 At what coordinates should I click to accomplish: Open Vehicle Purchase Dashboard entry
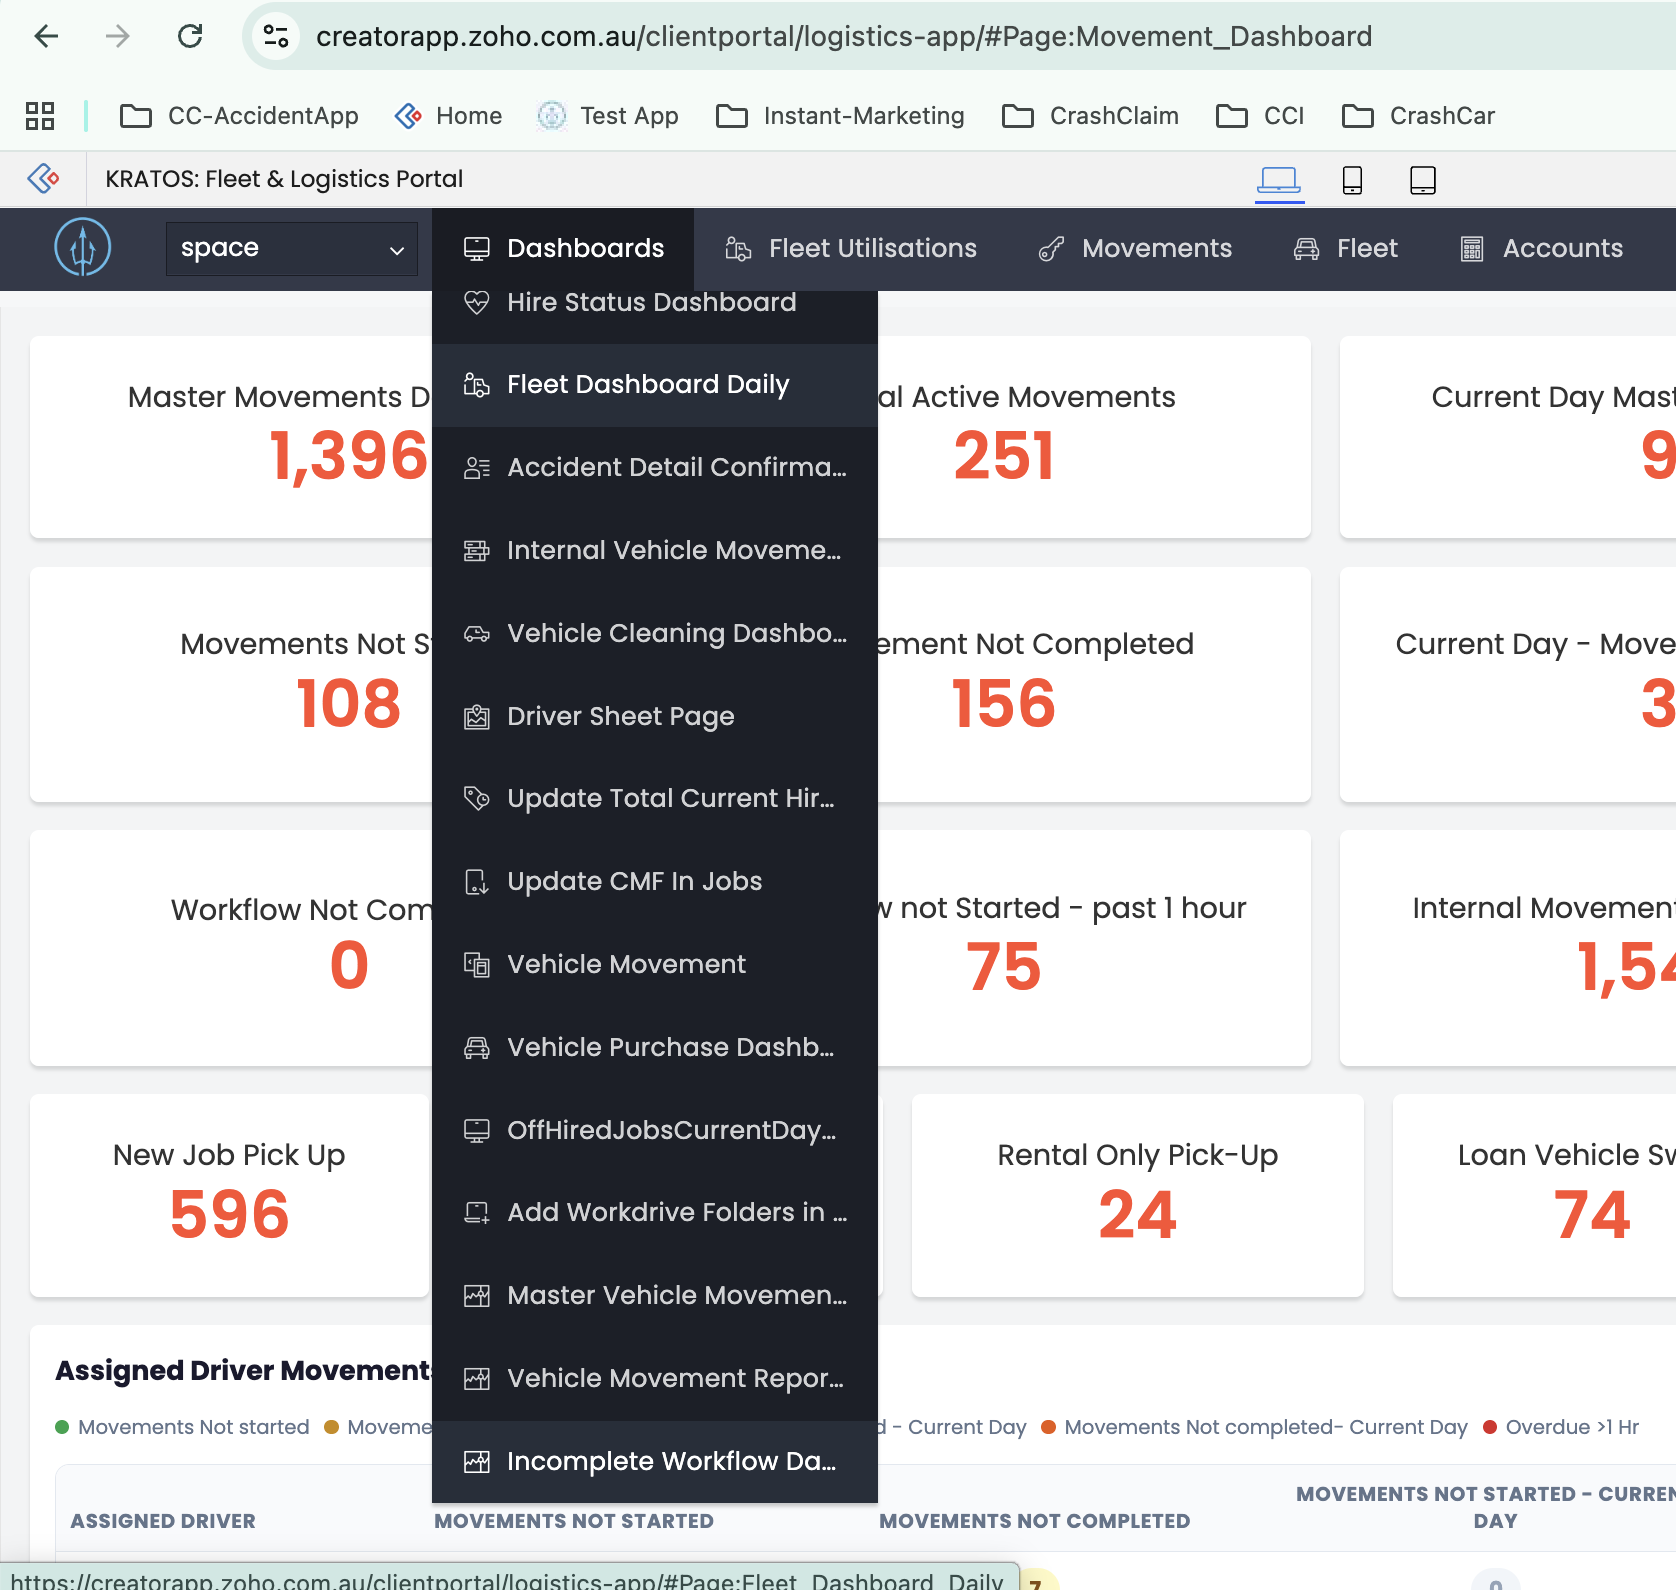(x=655, y=1048)
